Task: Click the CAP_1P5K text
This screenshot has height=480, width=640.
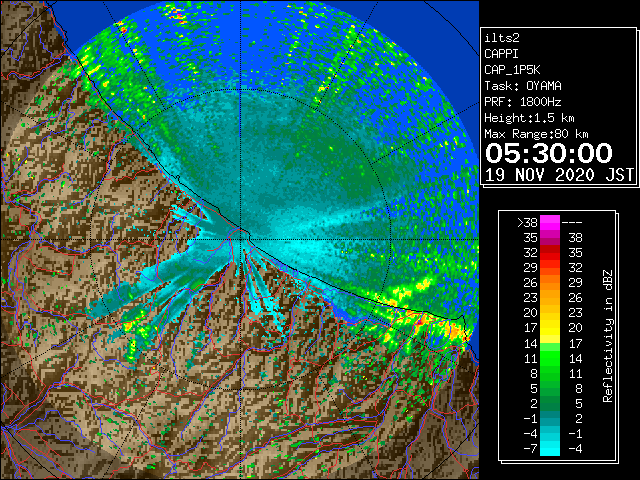Action: pos(512,70)
